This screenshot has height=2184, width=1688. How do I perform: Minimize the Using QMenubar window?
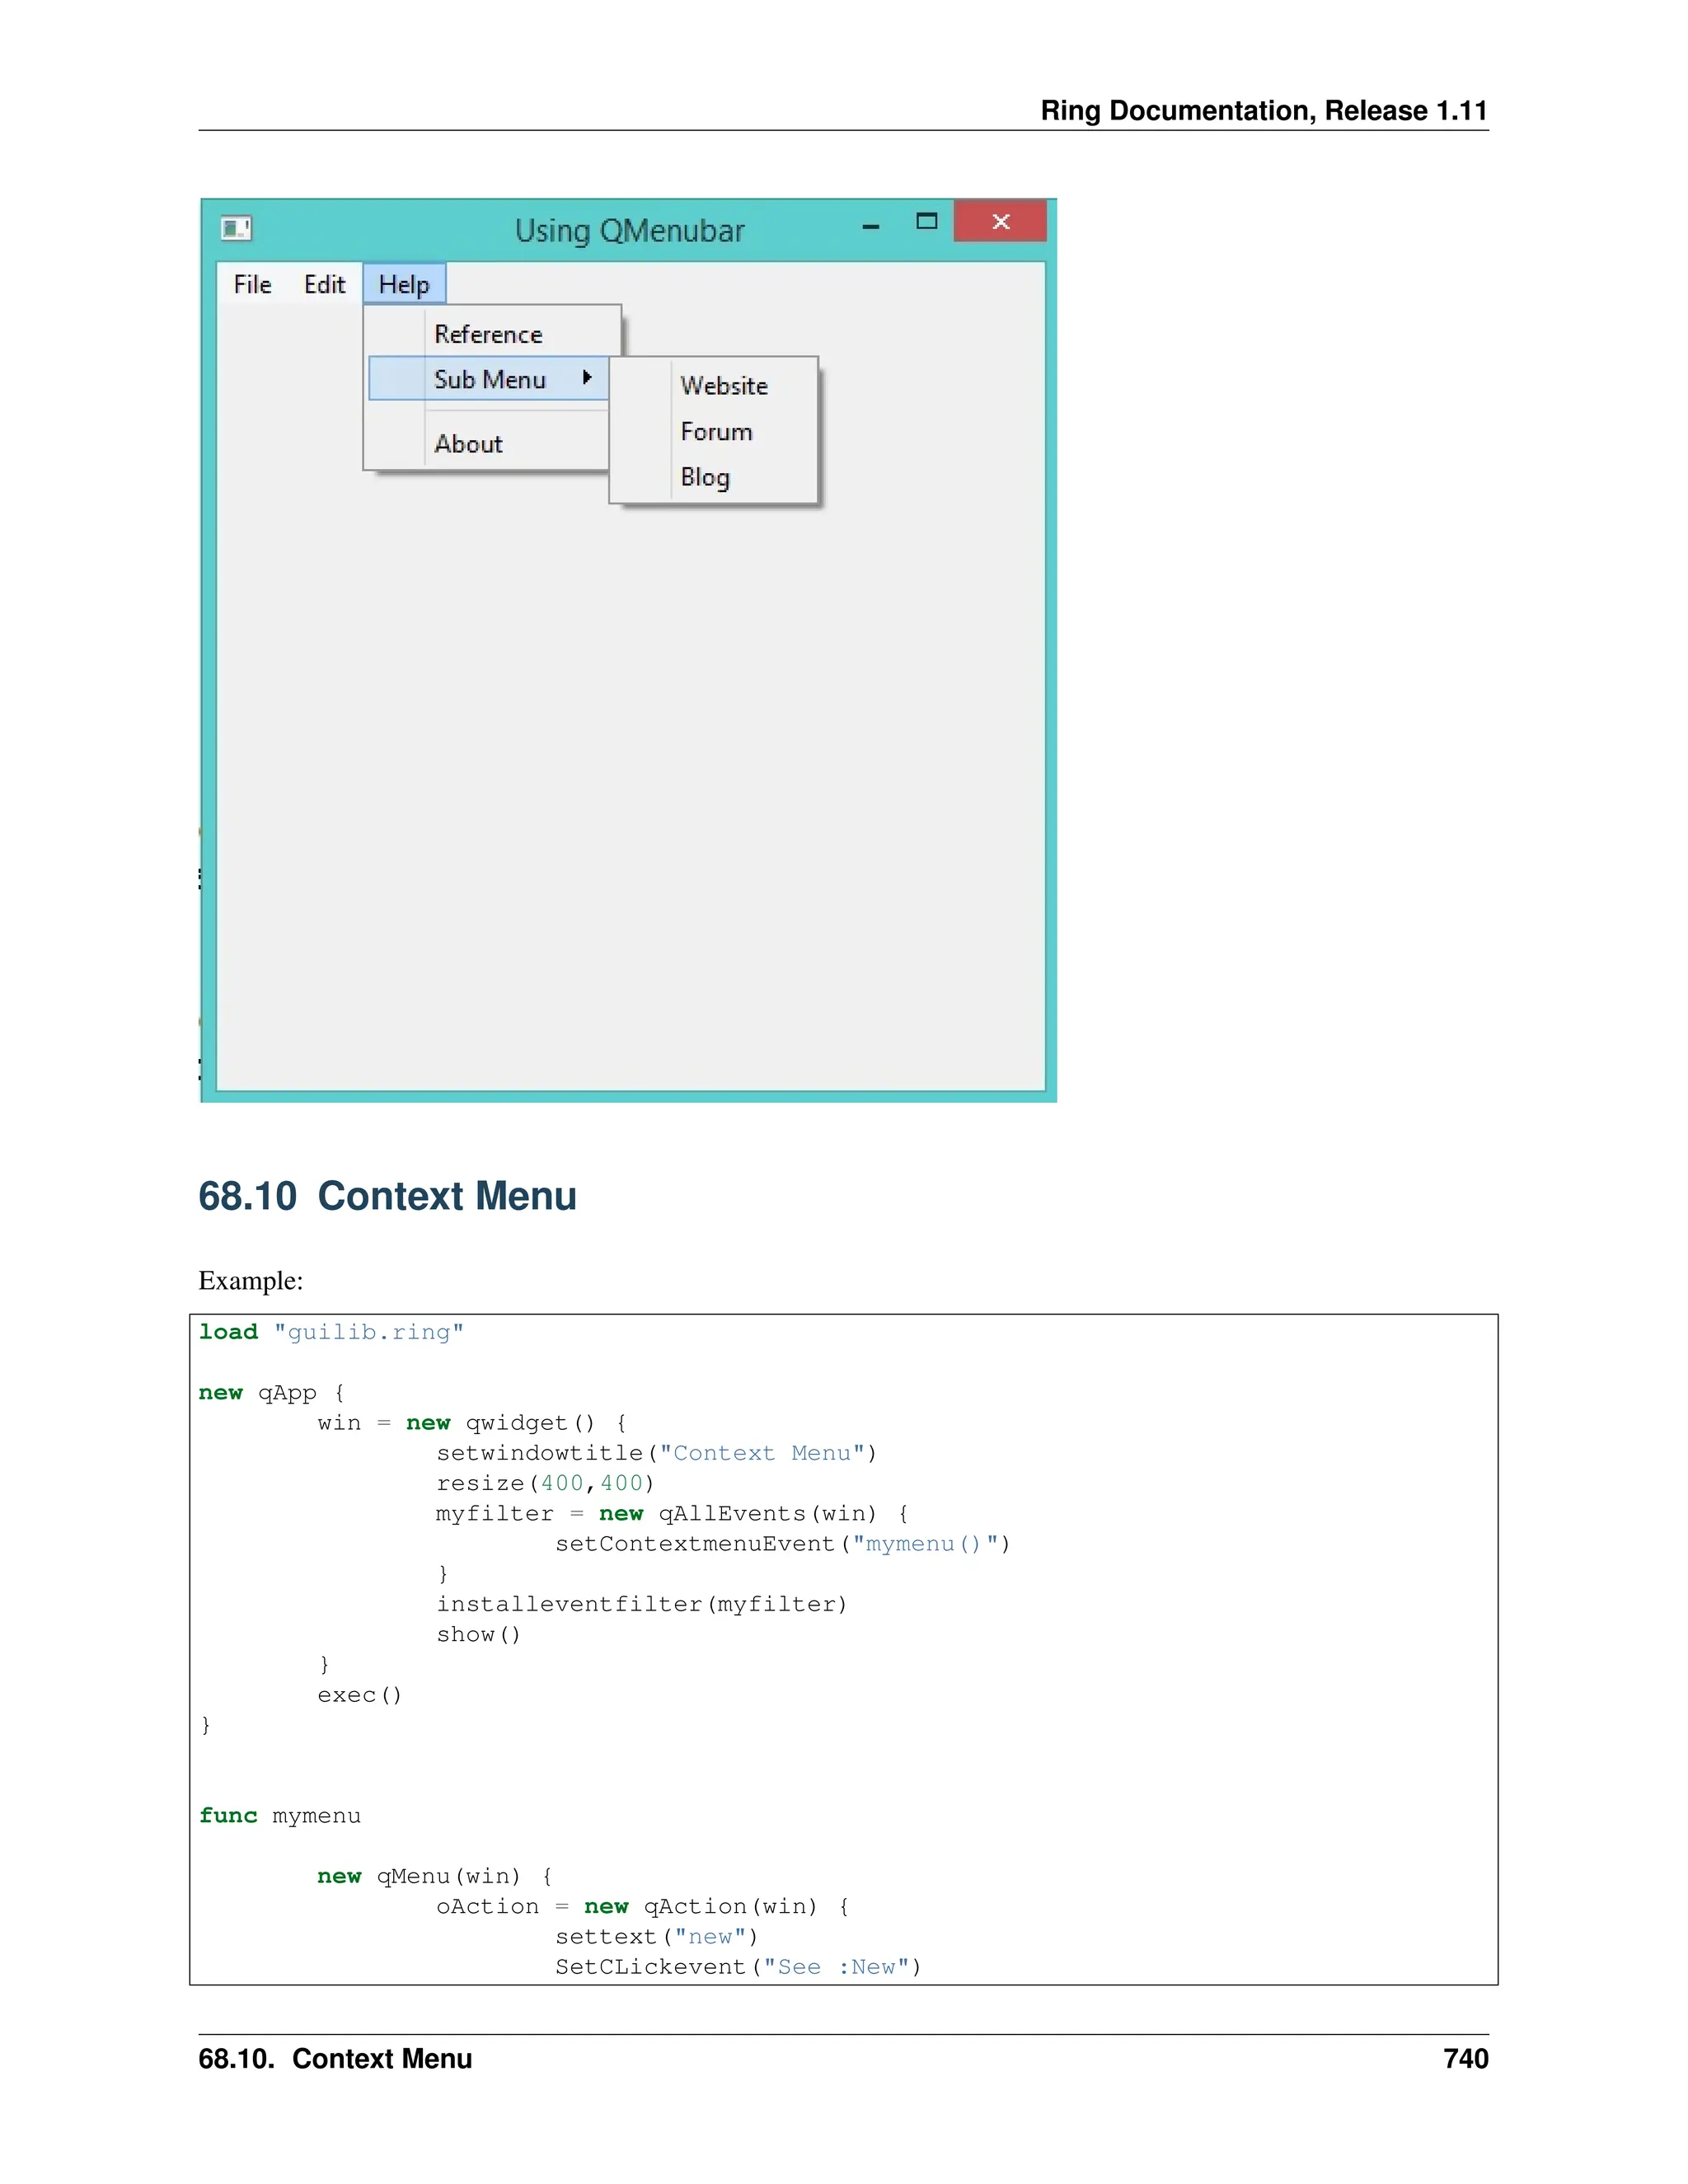[871, 227]
